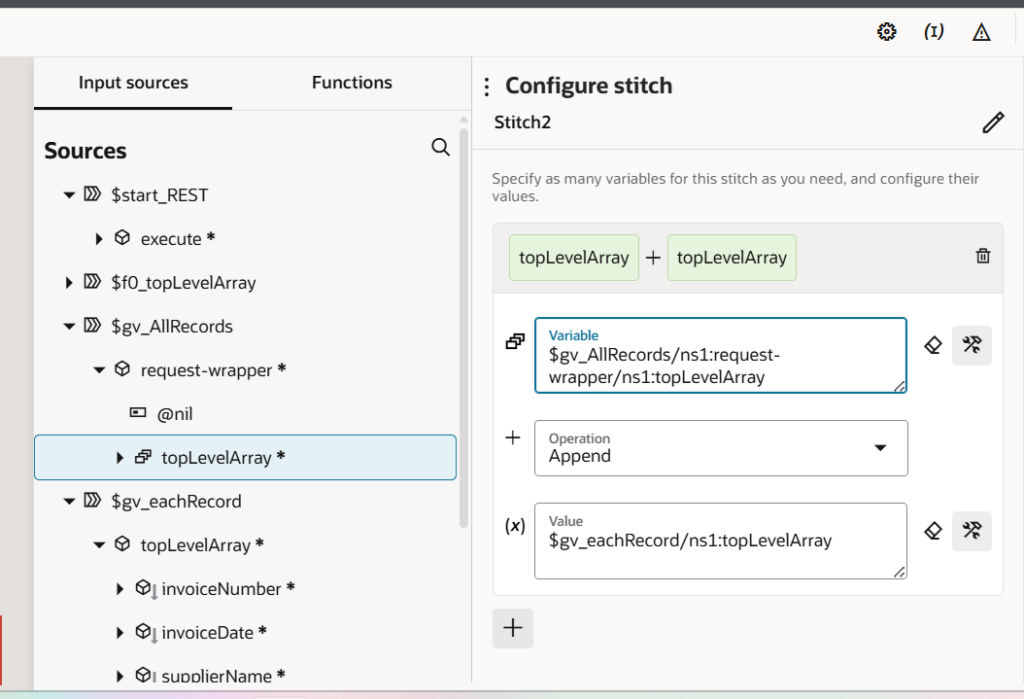1024x699 pixels.
Task: Open the Configure stitch three-dot menu
Action: [x=487, y=87]
